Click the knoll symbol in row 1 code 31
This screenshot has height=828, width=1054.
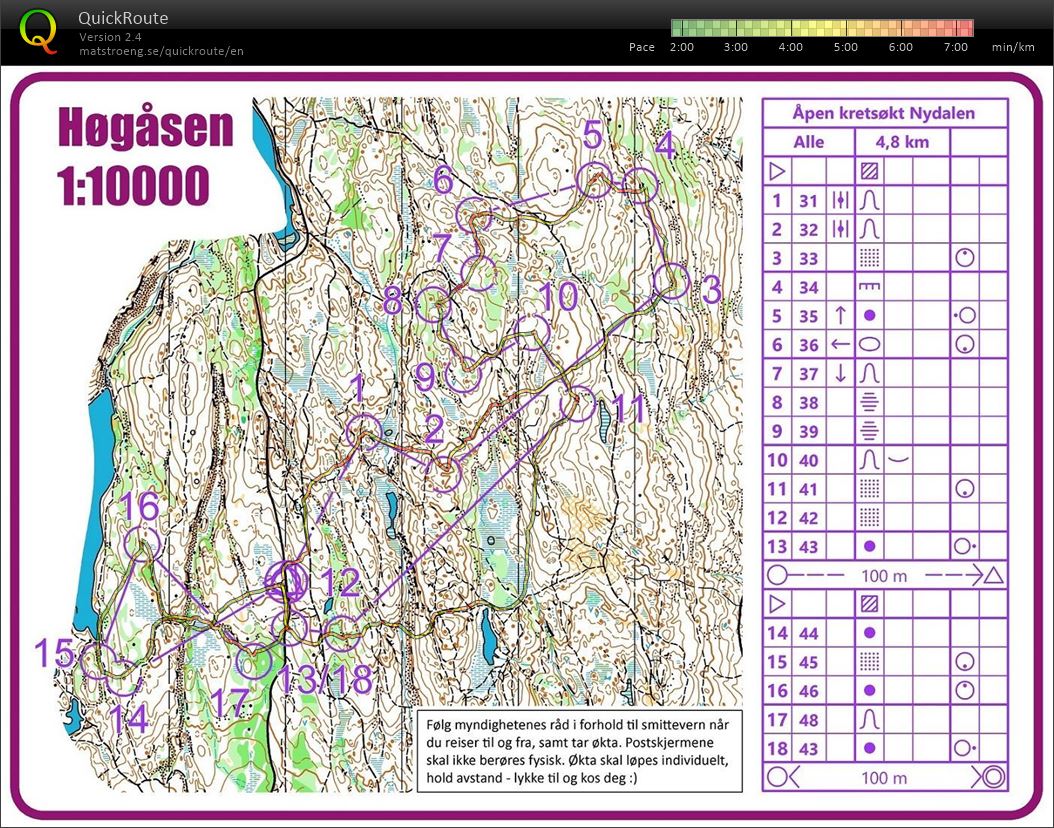[869, 200]
